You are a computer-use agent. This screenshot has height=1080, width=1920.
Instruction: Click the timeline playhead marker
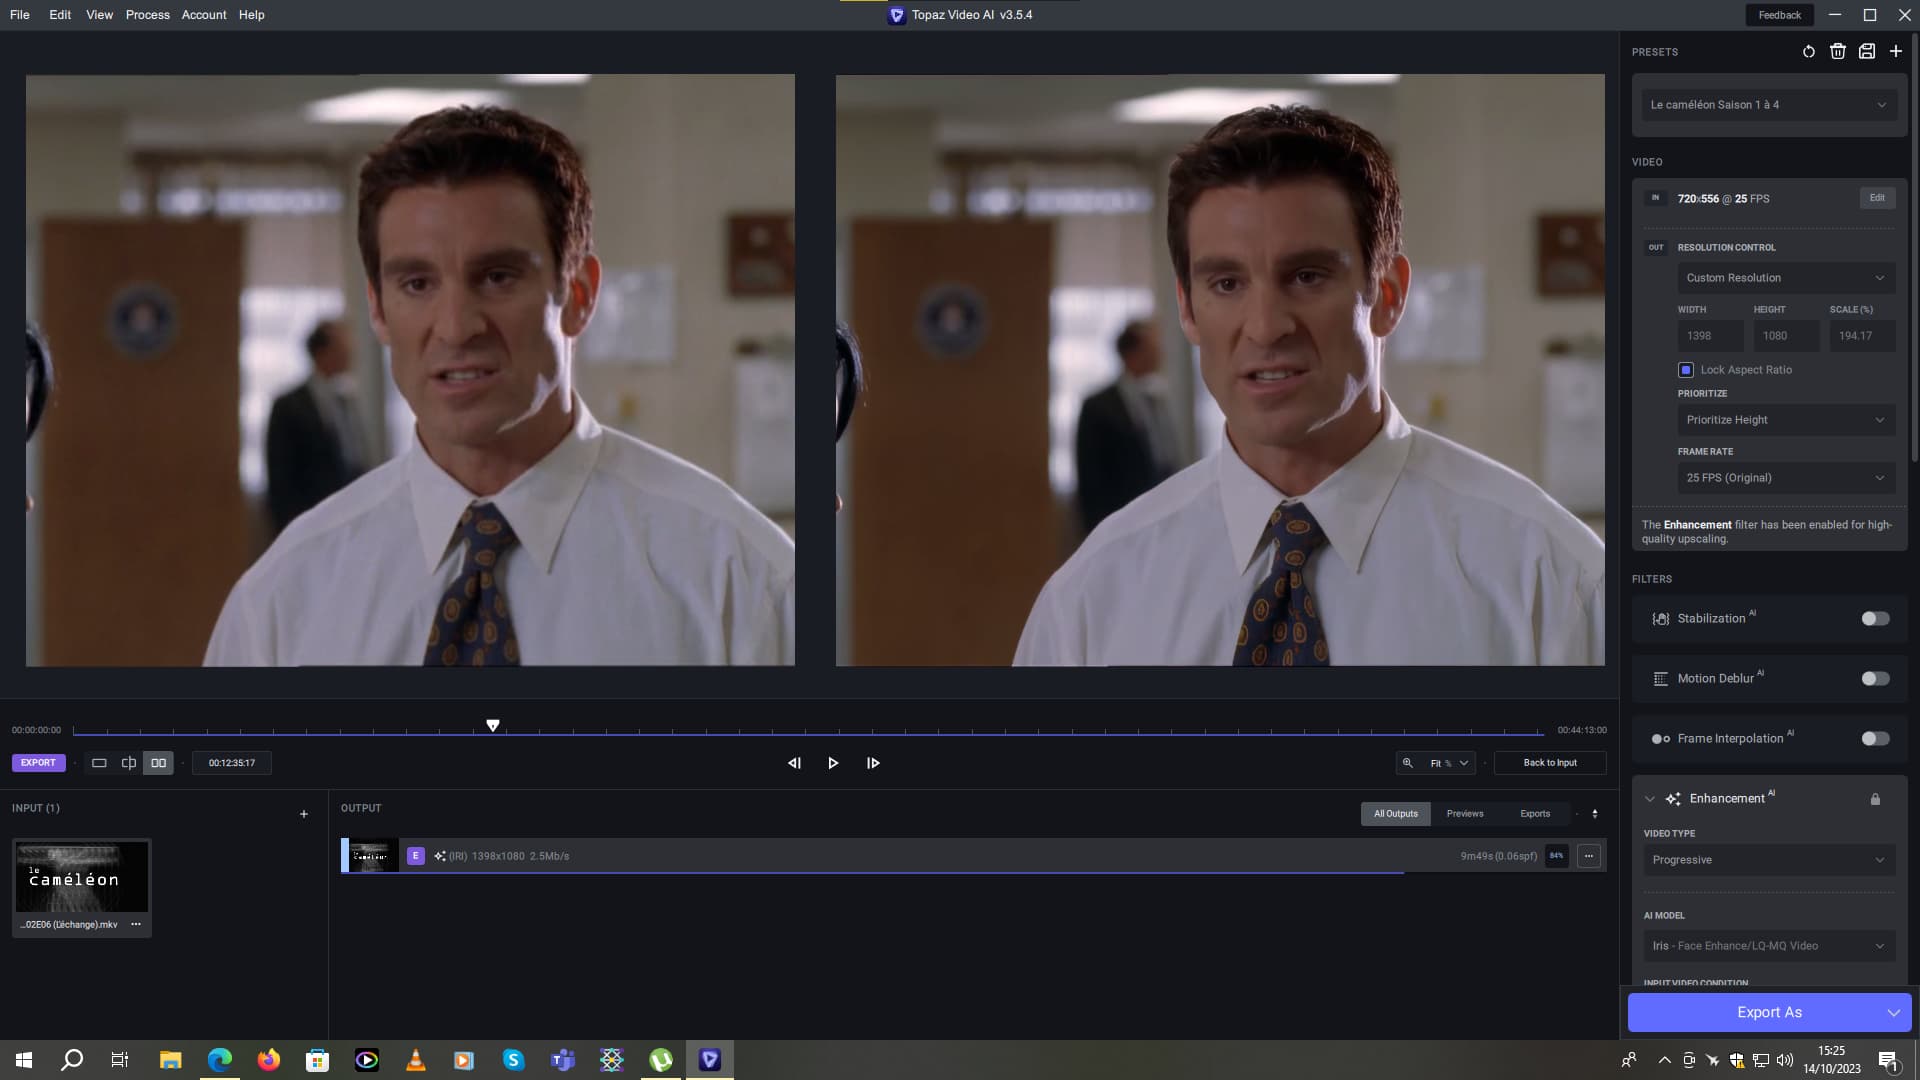493,725
